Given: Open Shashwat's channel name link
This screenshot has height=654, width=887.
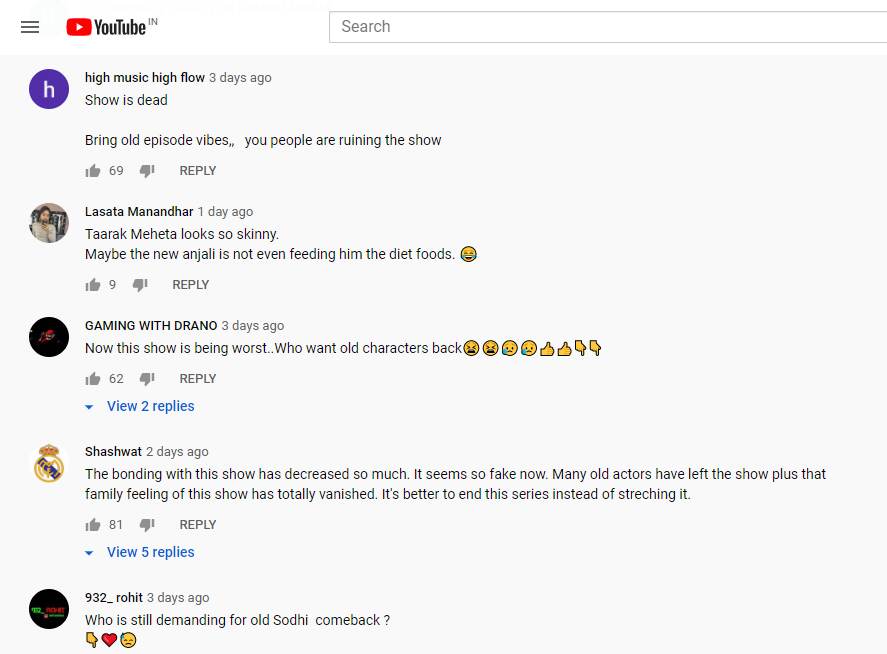Looking at the screenshot, I should 113,452.
